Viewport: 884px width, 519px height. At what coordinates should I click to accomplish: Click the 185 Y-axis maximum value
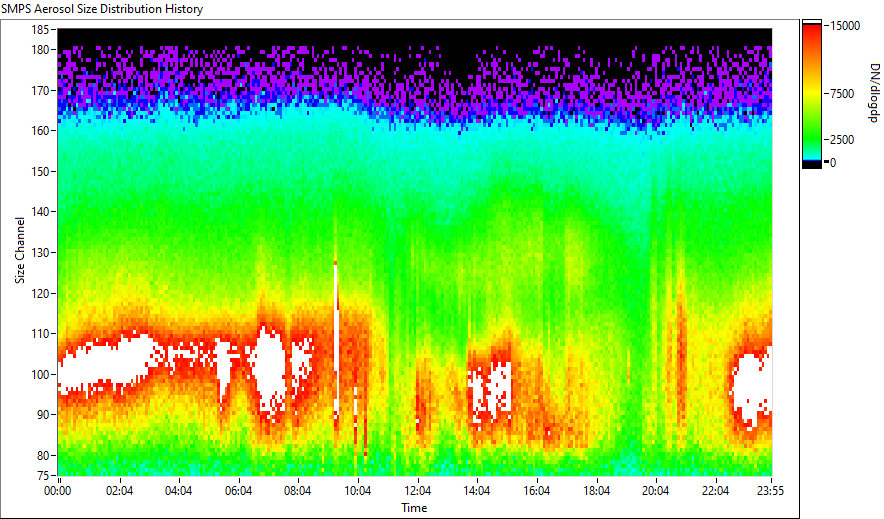pyautogui.click(x=40, y=30)
